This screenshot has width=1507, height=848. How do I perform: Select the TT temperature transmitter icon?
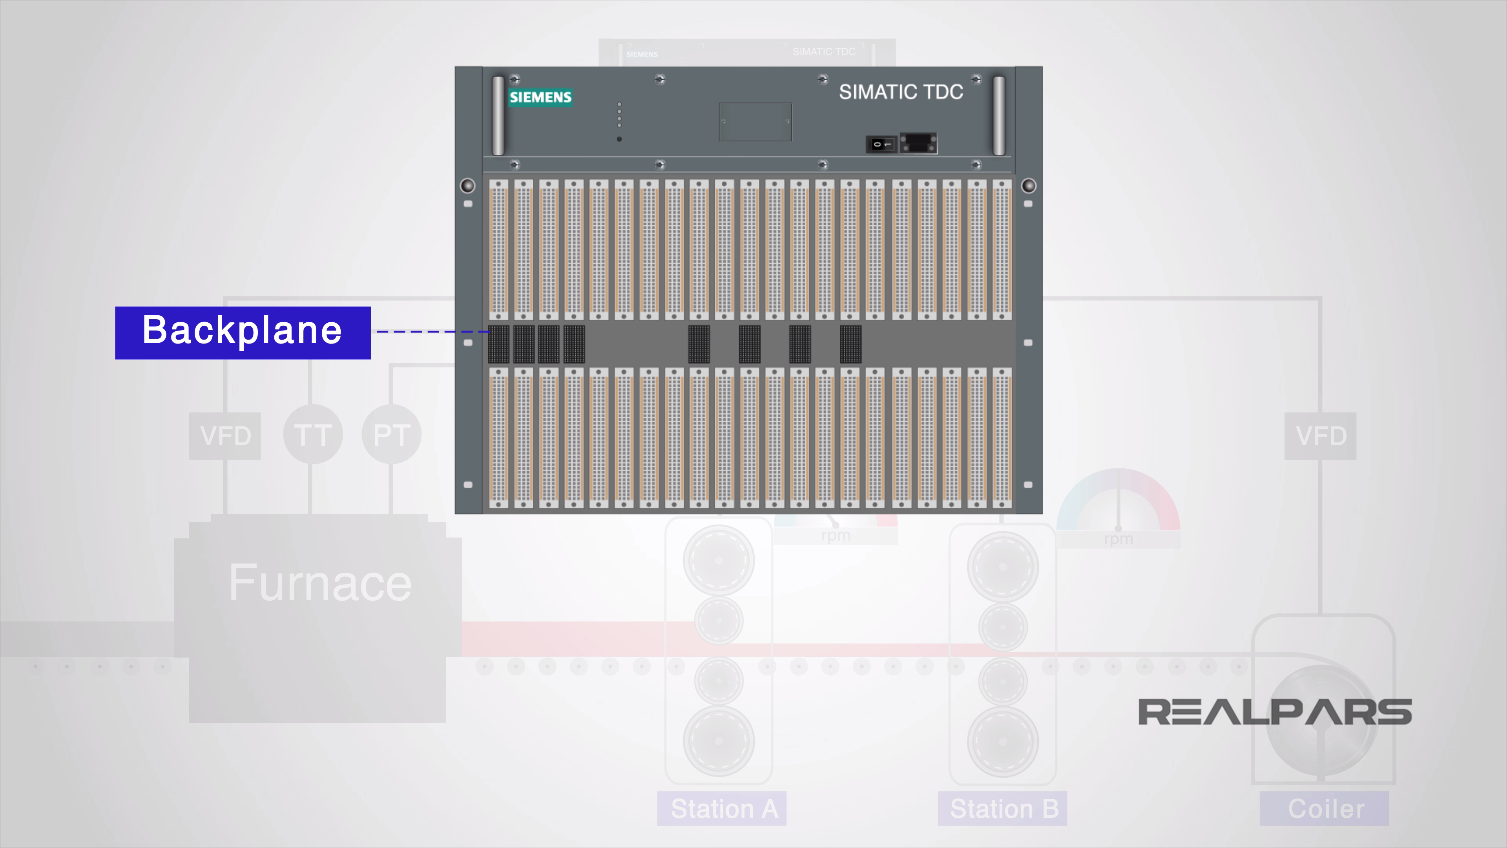(x=312, y=434)
